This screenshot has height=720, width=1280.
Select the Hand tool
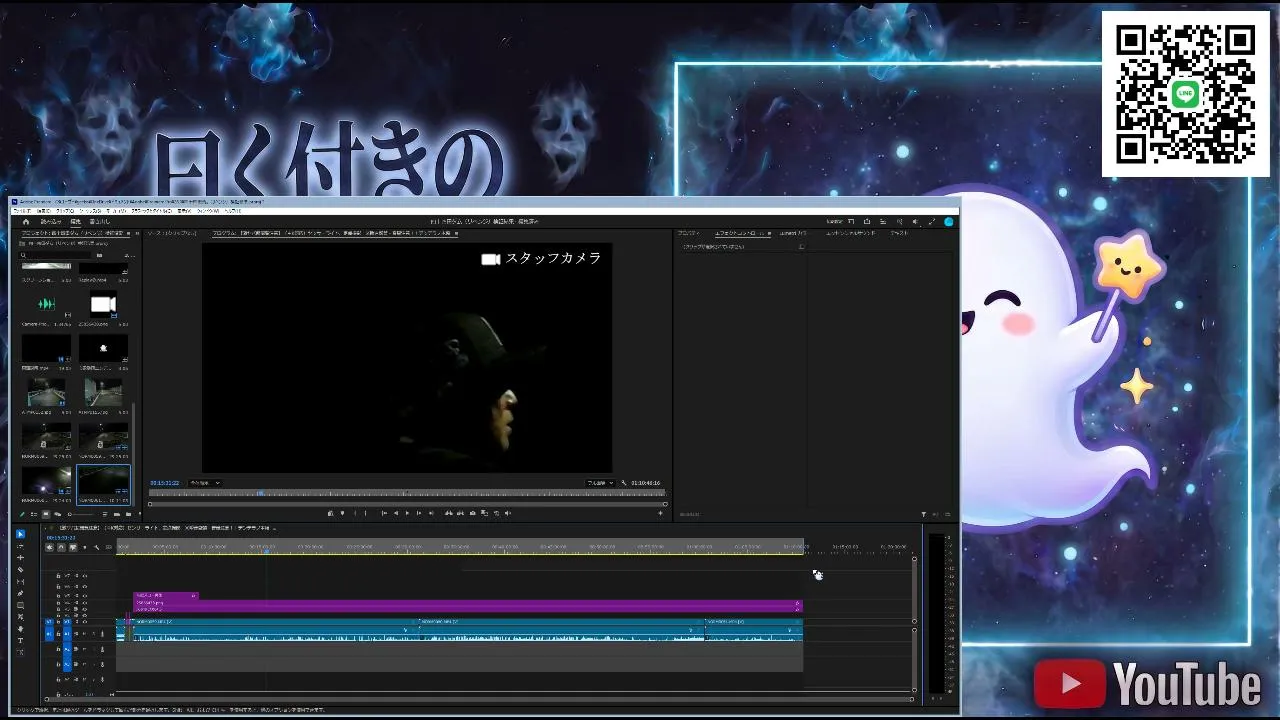click(x=20, y=629)
